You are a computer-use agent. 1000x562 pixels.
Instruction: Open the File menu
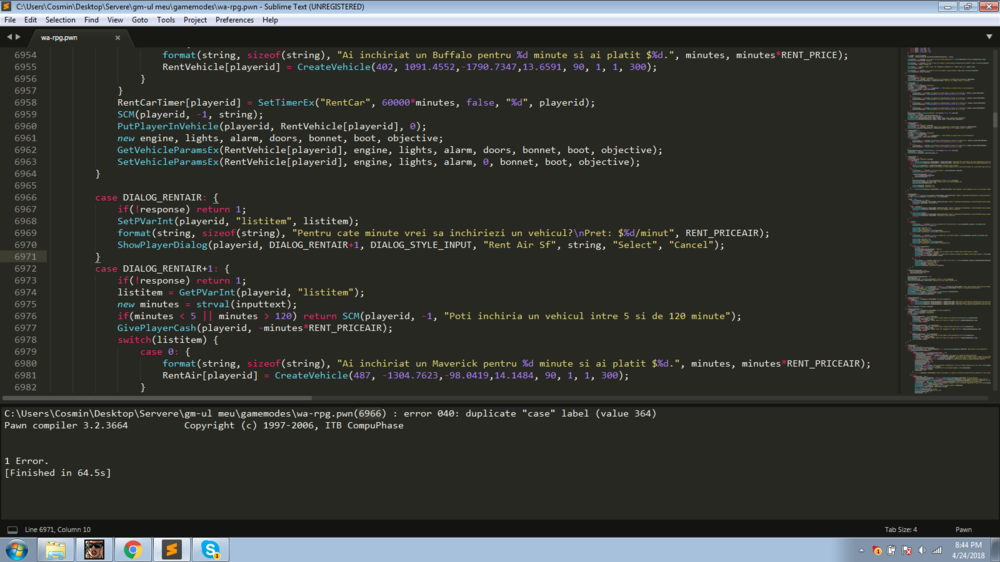(10, 20)
